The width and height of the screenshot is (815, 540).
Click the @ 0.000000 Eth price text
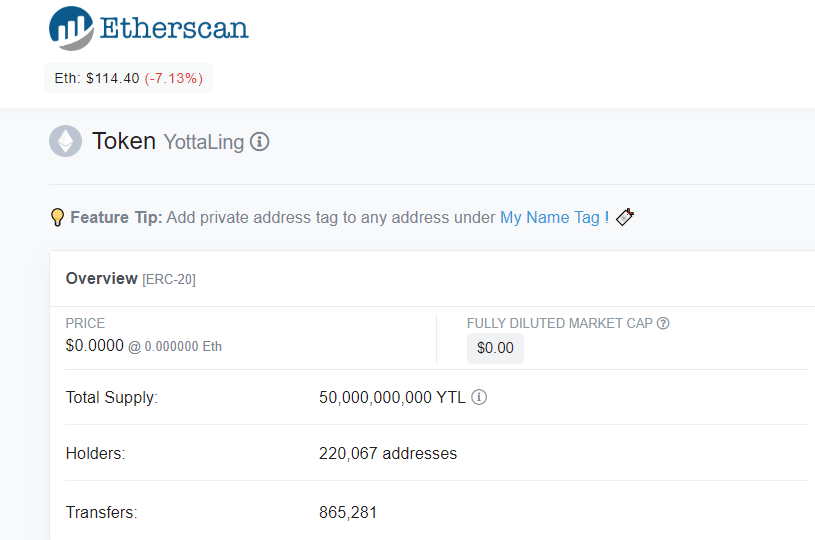coord(175,347)
